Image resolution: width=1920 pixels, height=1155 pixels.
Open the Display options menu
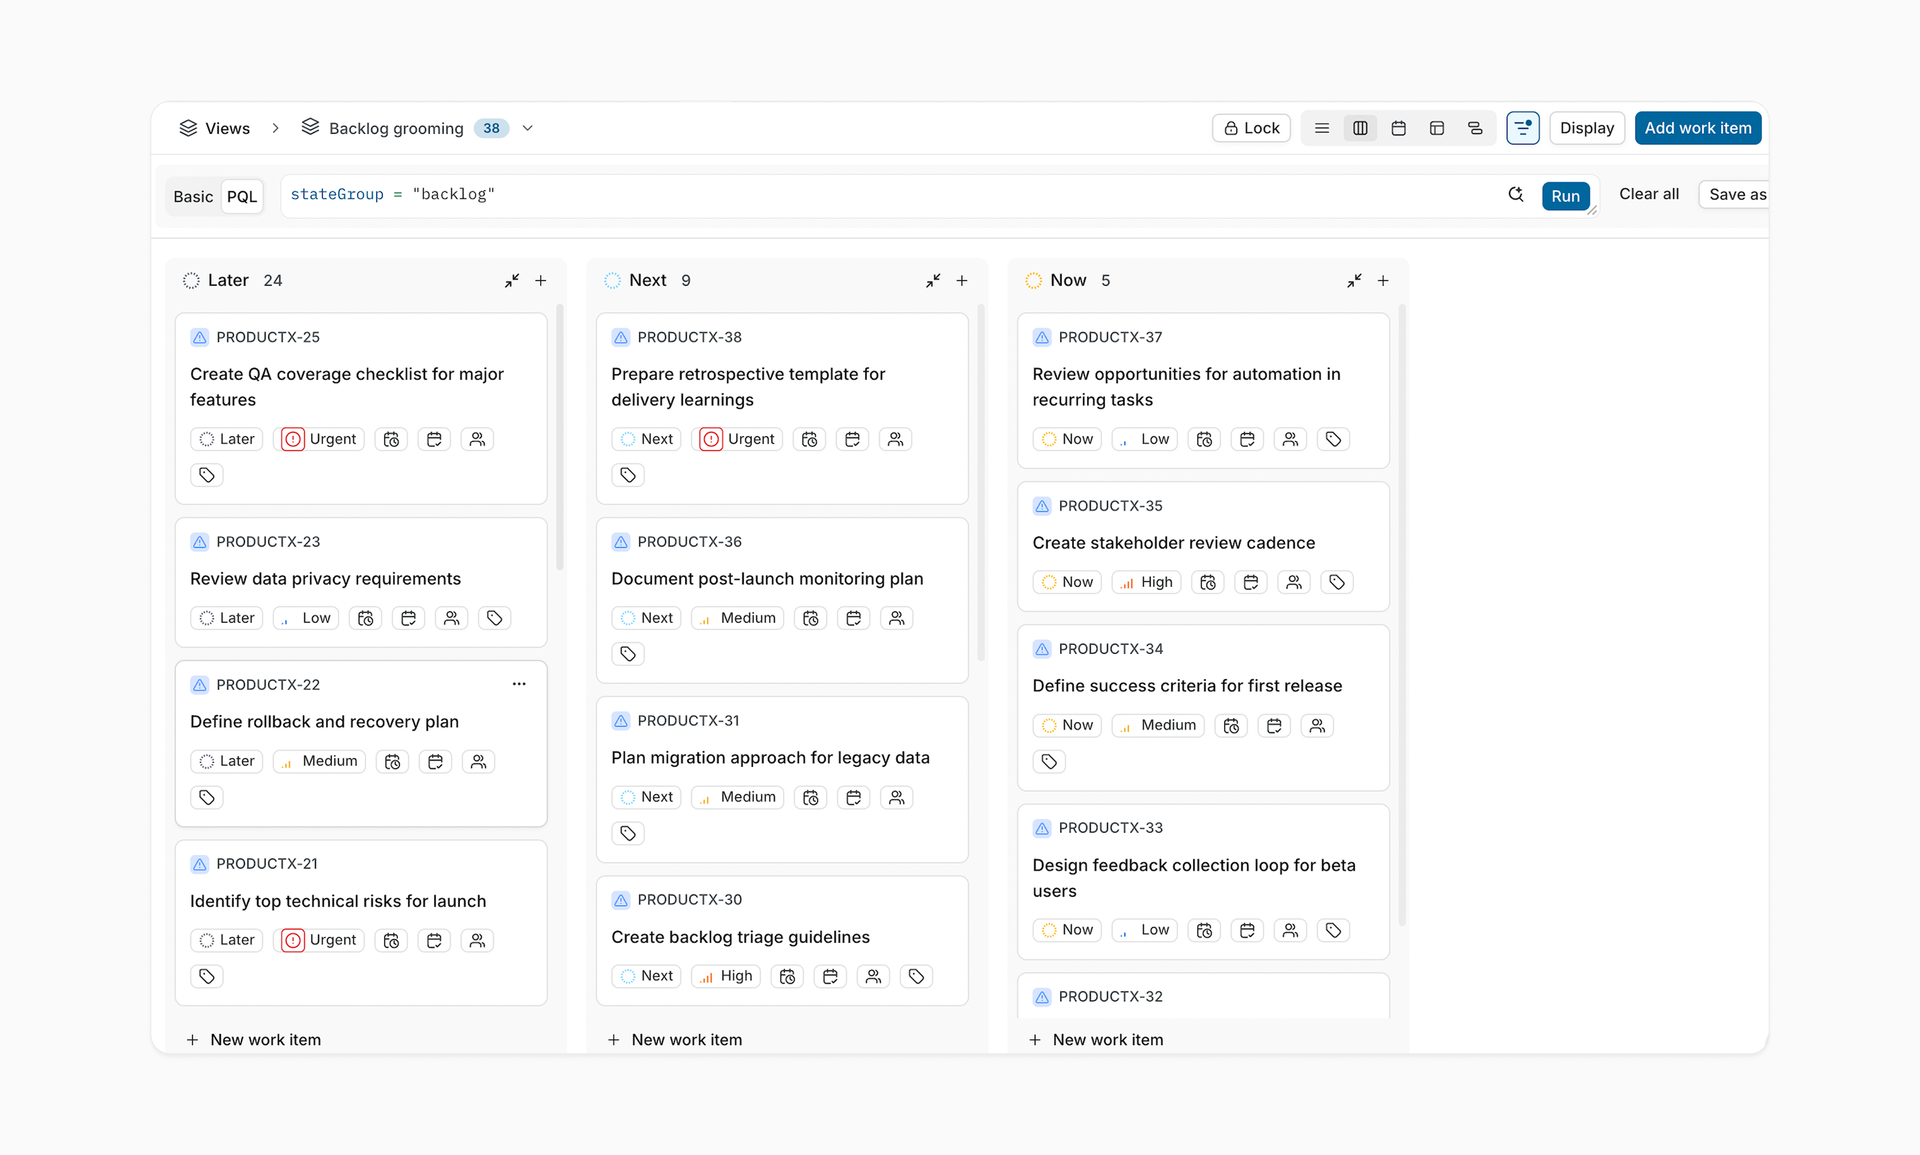[x=1586, y=128]
